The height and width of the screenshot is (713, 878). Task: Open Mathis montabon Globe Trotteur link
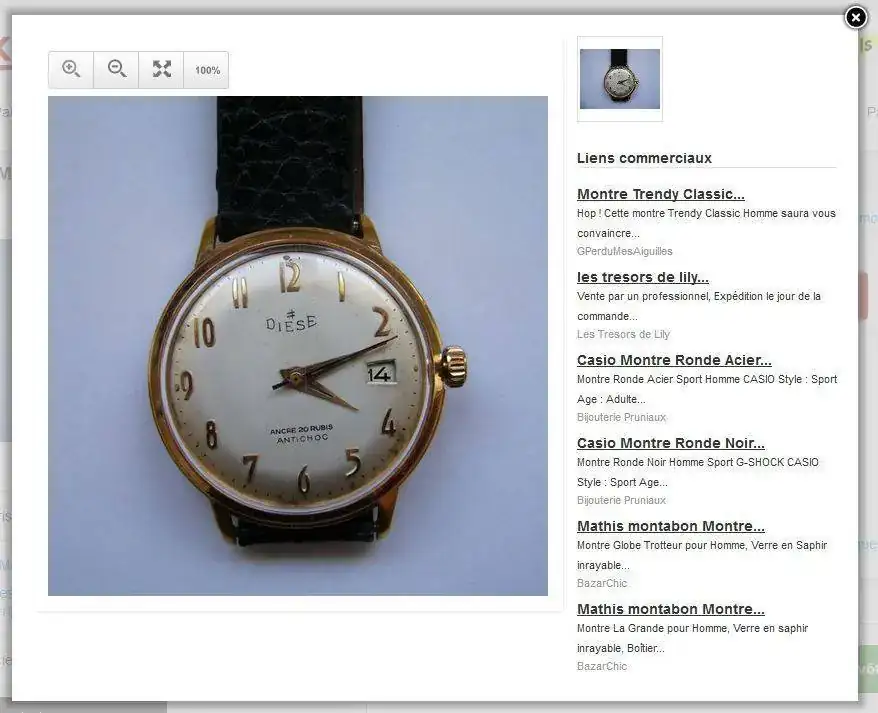671,526
